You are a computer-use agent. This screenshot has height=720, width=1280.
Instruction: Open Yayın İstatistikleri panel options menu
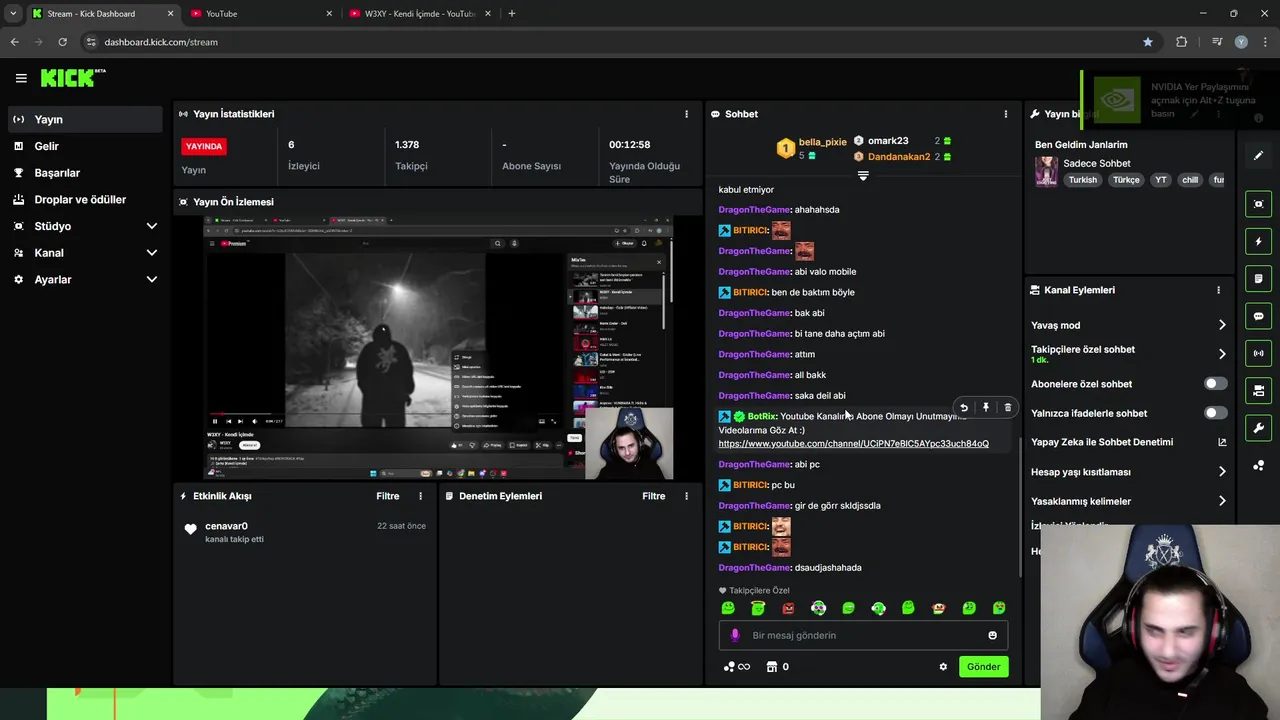point(686,114)
